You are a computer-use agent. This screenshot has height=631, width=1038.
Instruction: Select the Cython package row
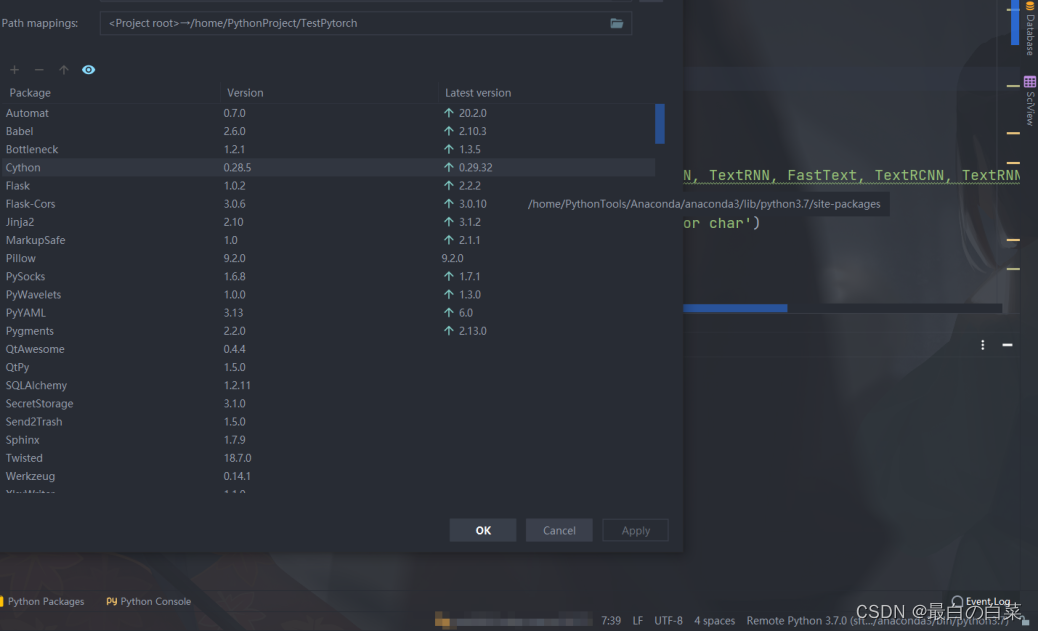coord(328,168)
